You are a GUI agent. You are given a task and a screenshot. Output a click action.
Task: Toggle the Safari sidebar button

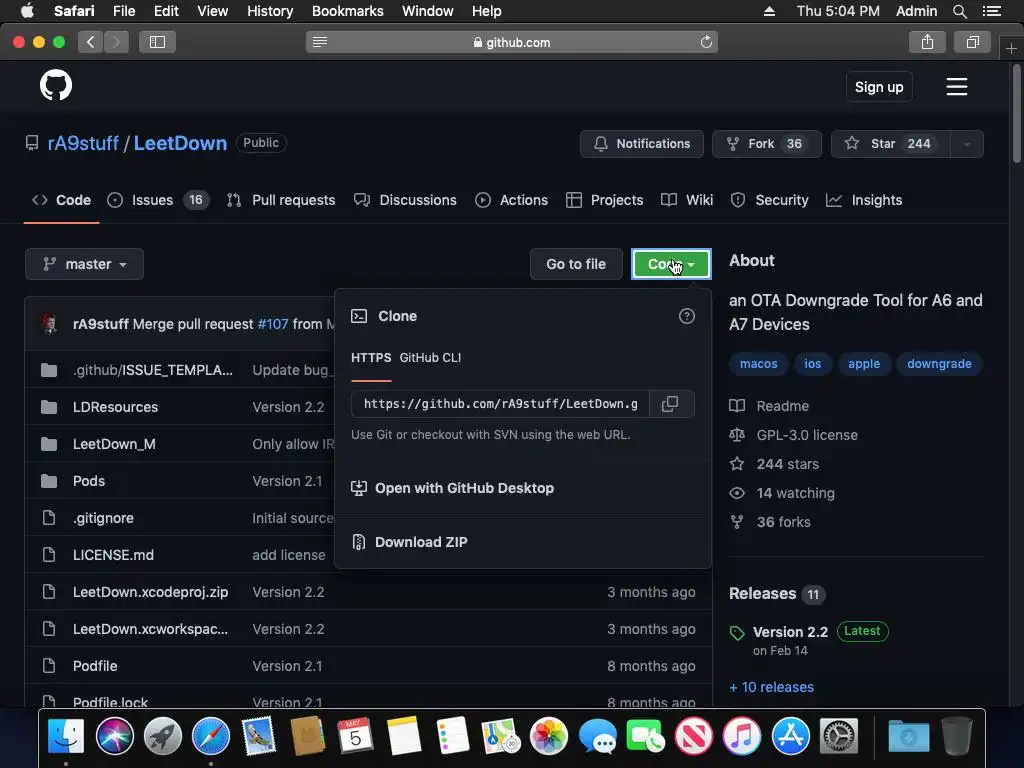point(157,42)
